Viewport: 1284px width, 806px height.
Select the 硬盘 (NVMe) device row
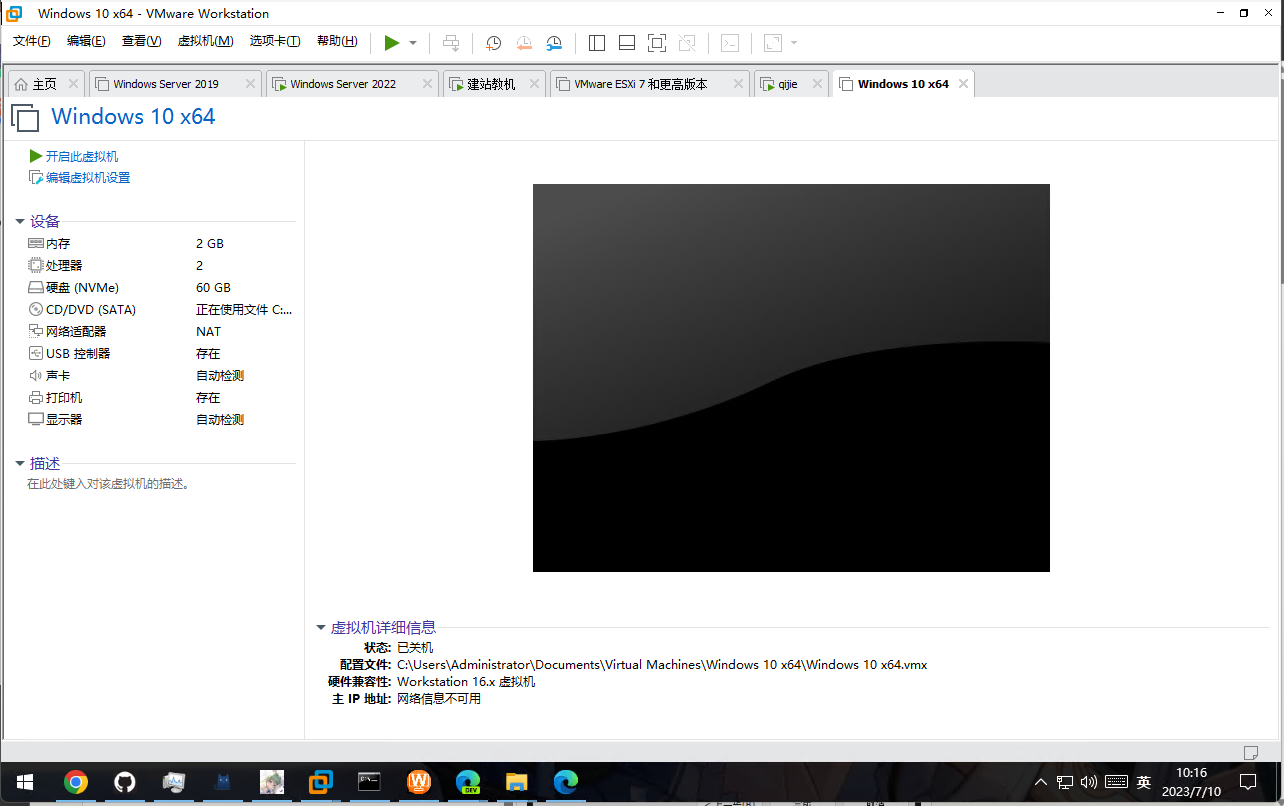tap(160, 288)
